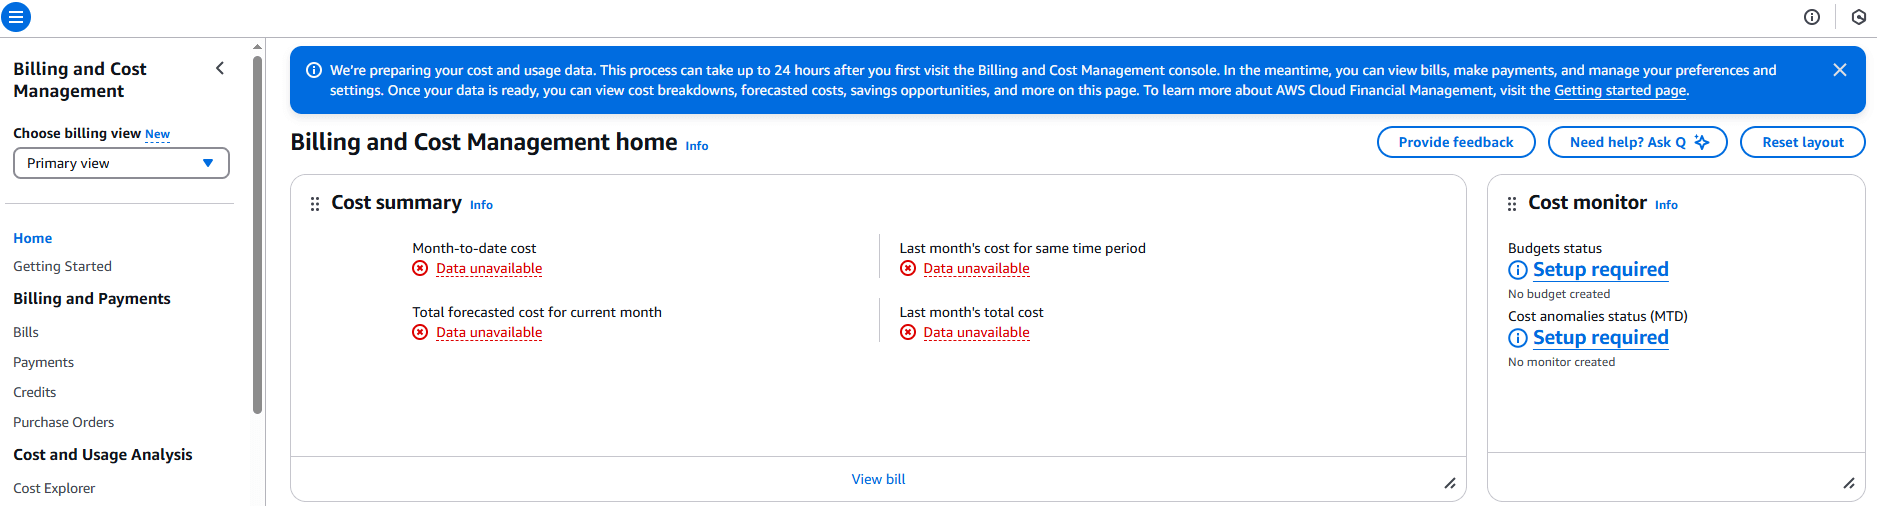Collapse the Billing and Cost Management sidebar
This screenshot has height=506, width=1877.
pyautogui.click(x=220, y=68)
